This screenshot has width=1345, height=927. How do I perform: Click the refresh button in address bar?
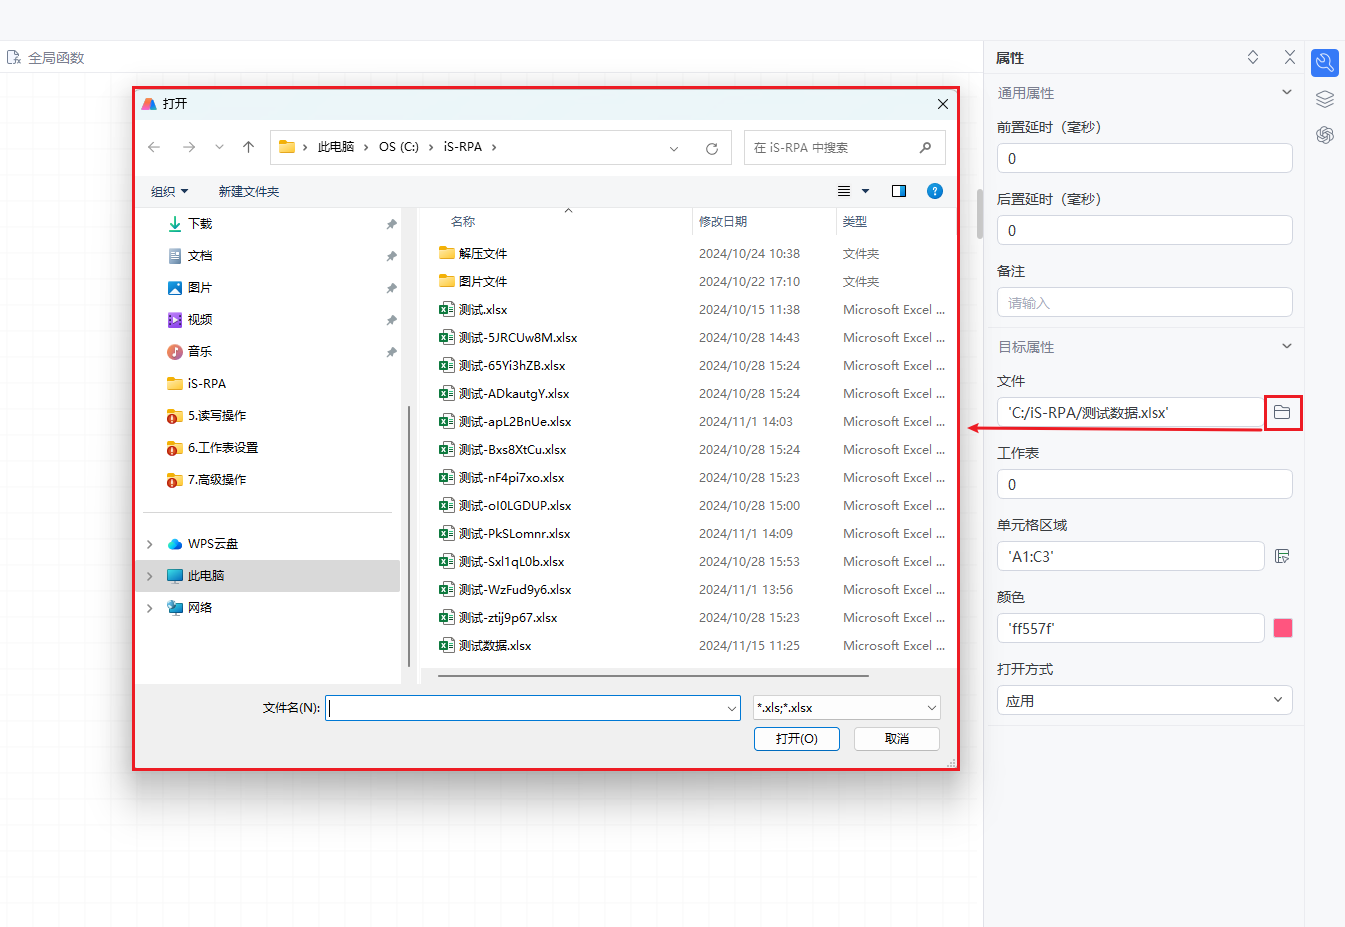tap(712, 148)
